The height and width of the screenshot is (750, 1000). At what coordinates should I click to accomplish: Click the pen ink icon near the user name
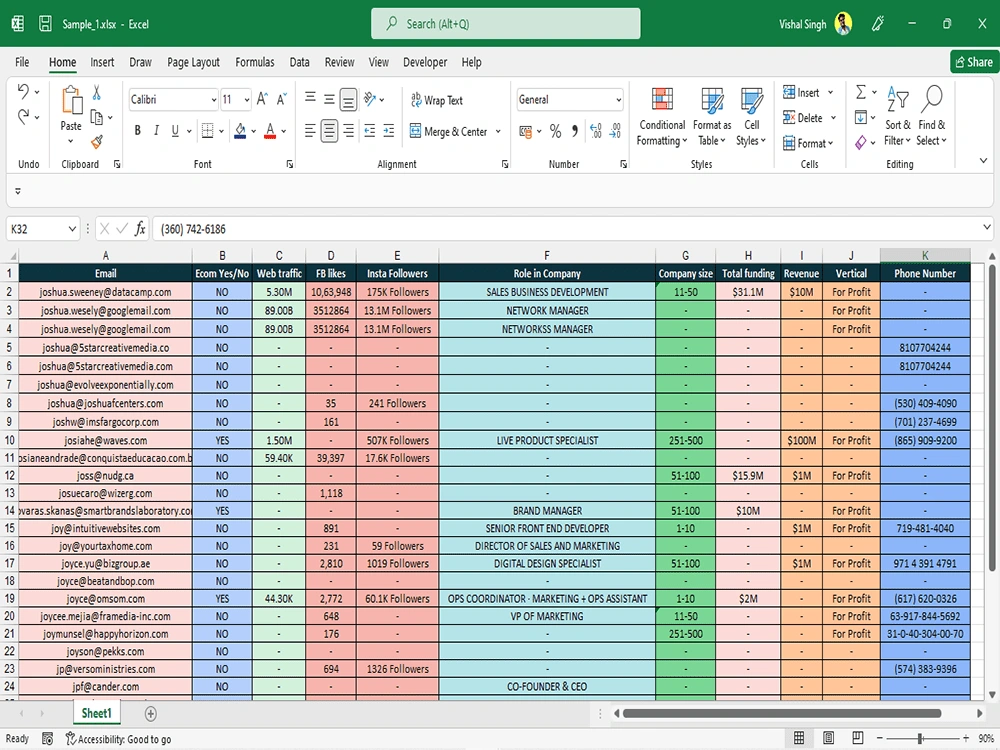[878, 24]
